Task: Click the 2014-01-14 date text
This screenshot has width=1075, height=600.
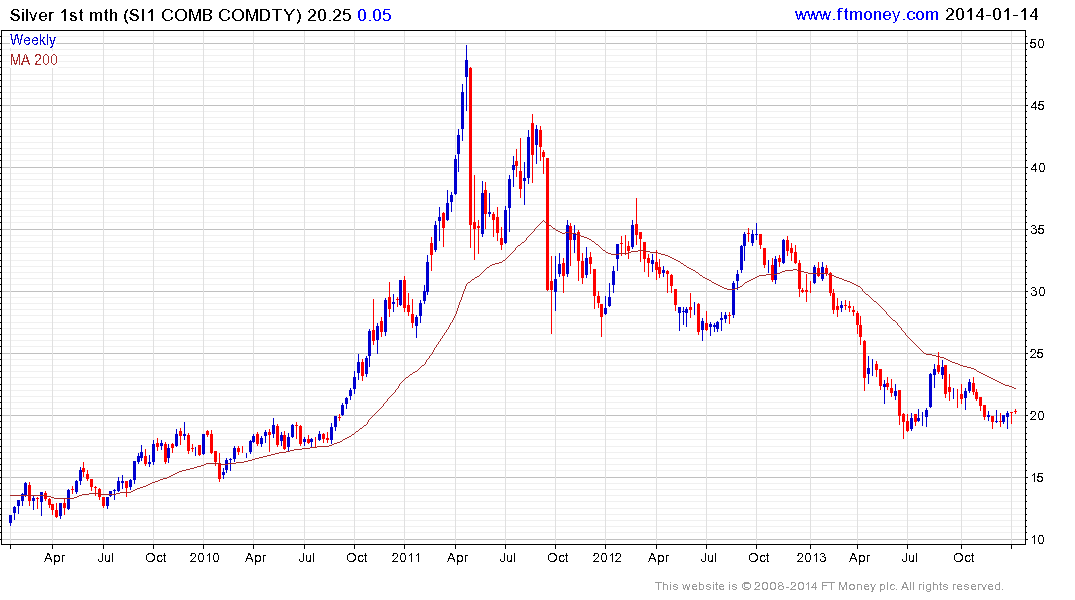Action: pyautogui.click(x=991, y=14)
